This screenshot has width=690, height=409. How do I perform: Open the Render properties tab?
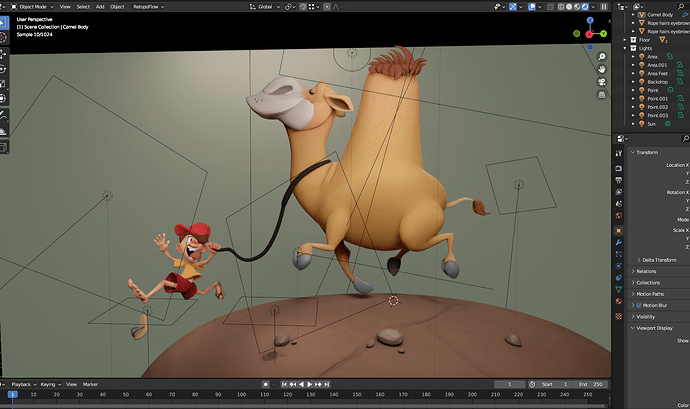pos(619,168)
